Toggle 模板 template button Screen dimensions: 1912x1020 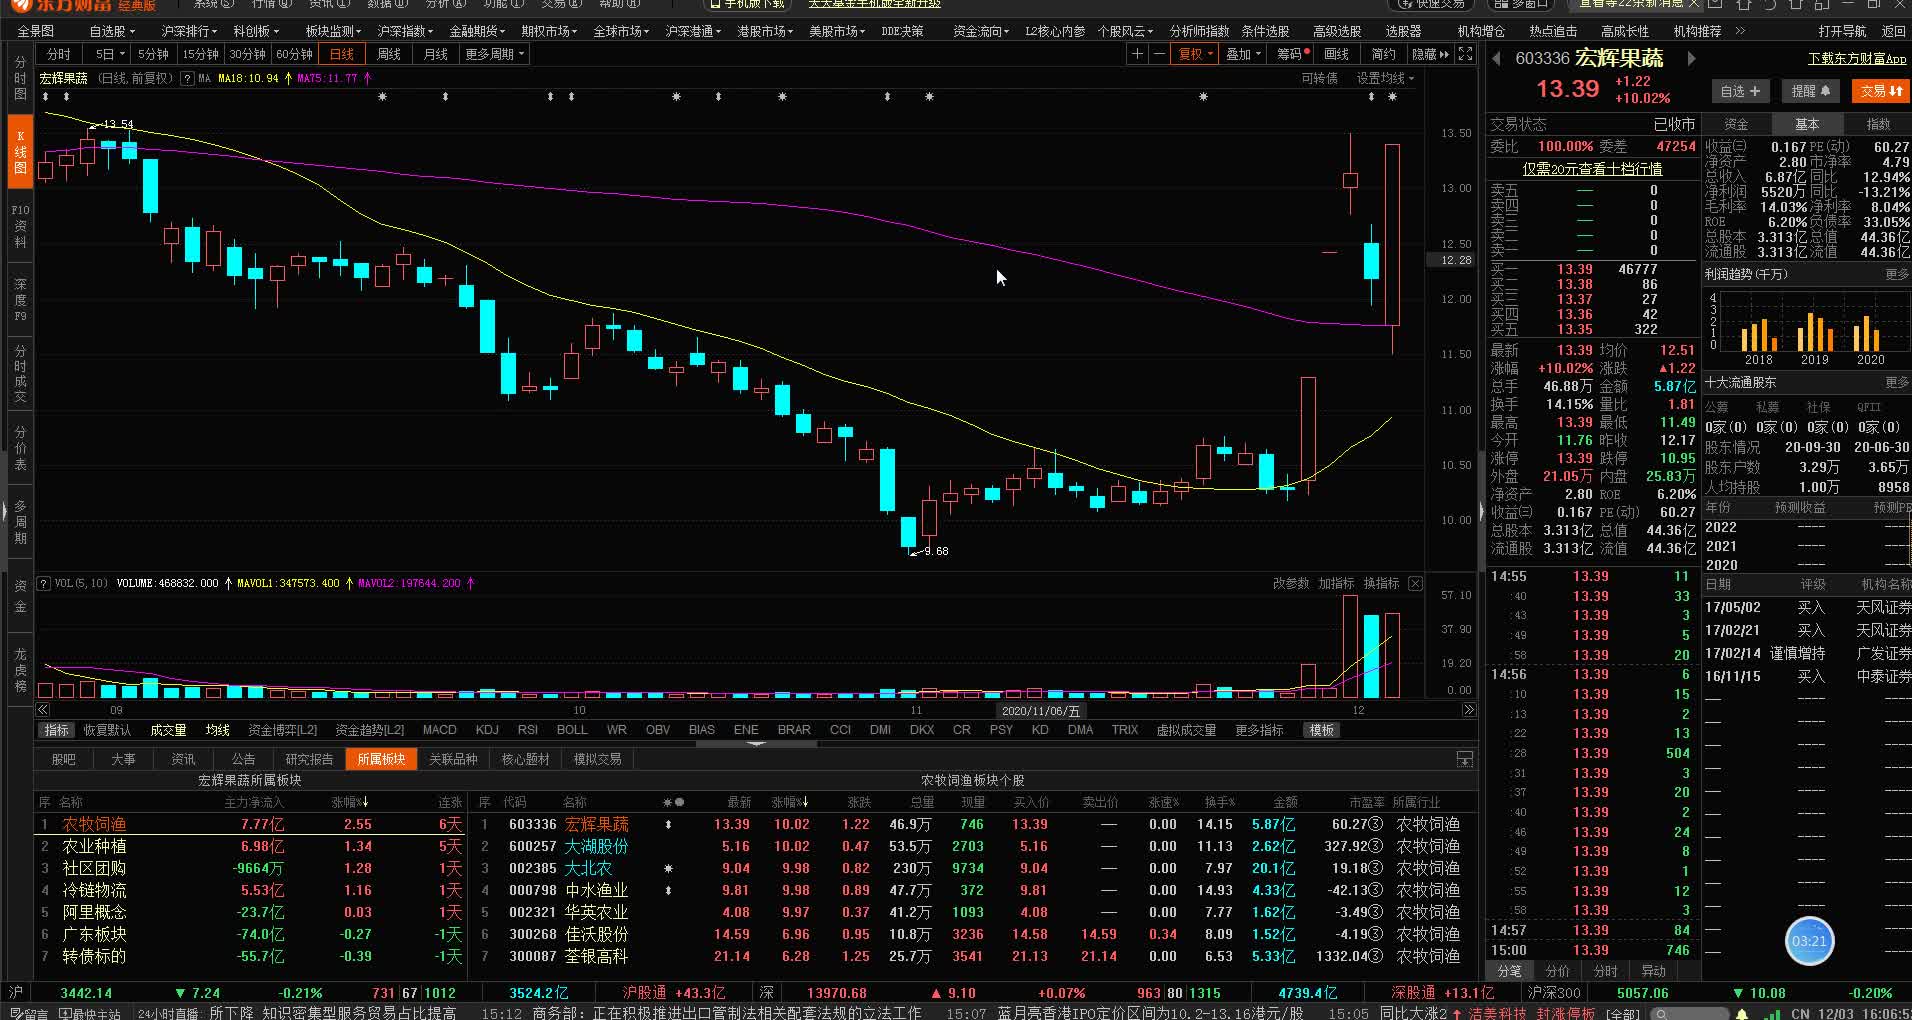point(1322,730)
